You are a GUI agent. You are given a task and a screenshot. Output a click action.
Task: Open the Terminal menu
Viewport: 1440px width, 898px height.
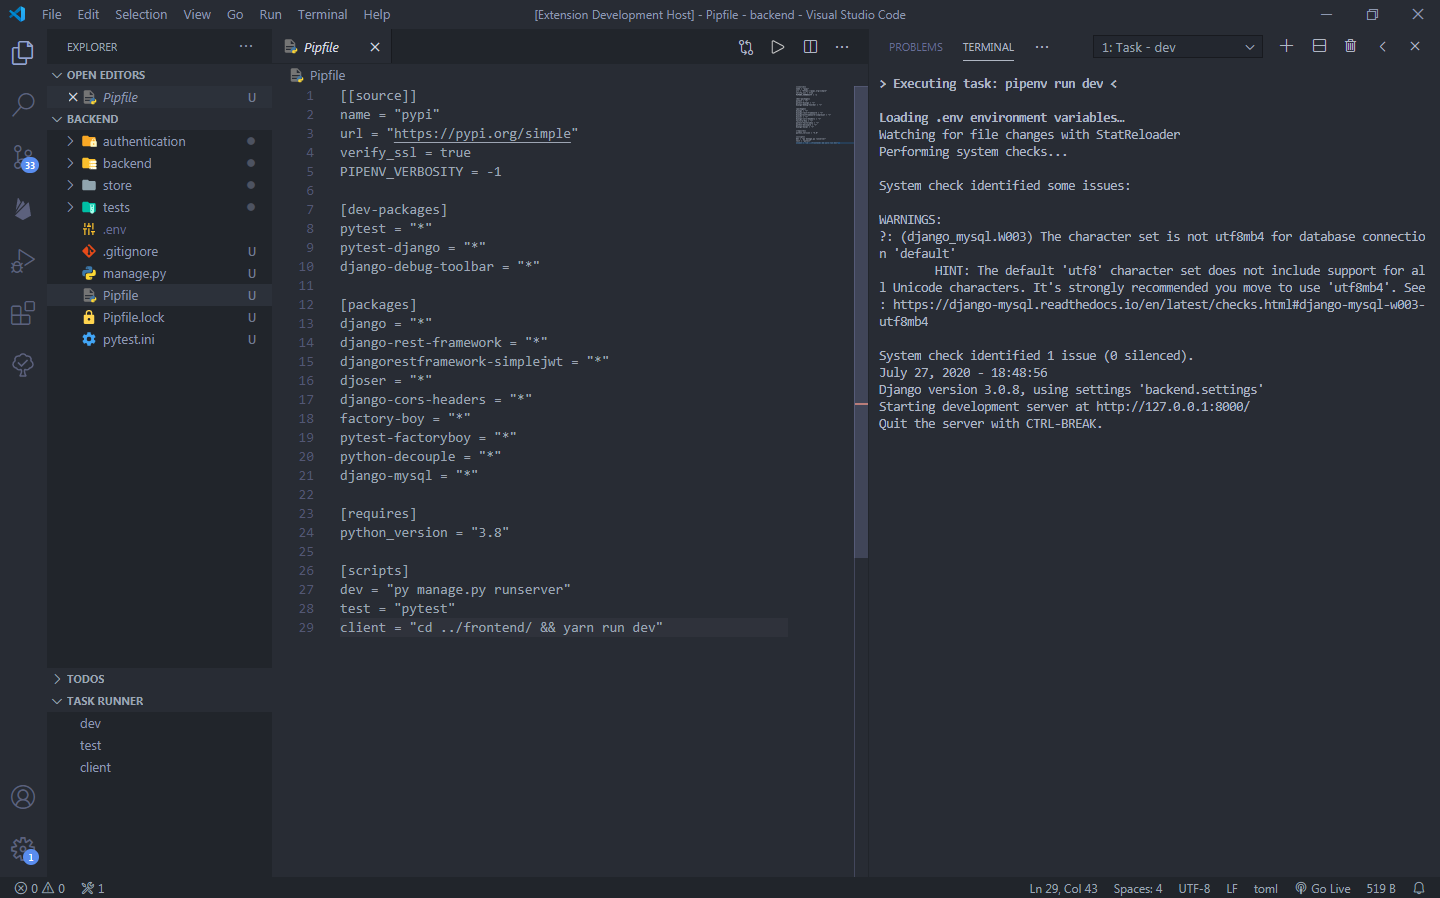pyautogui.click(x=322, y=14)
